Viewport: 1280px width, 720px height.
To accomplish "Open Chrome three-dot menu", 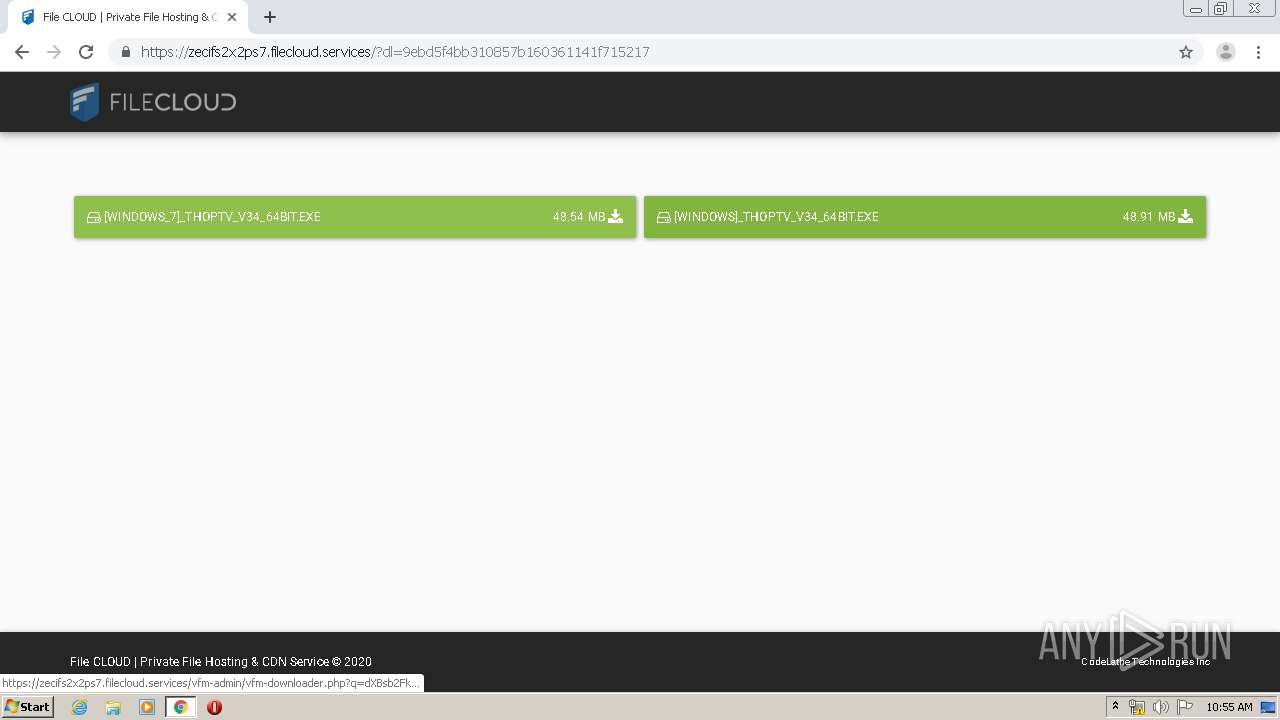I will (1259, 52).
